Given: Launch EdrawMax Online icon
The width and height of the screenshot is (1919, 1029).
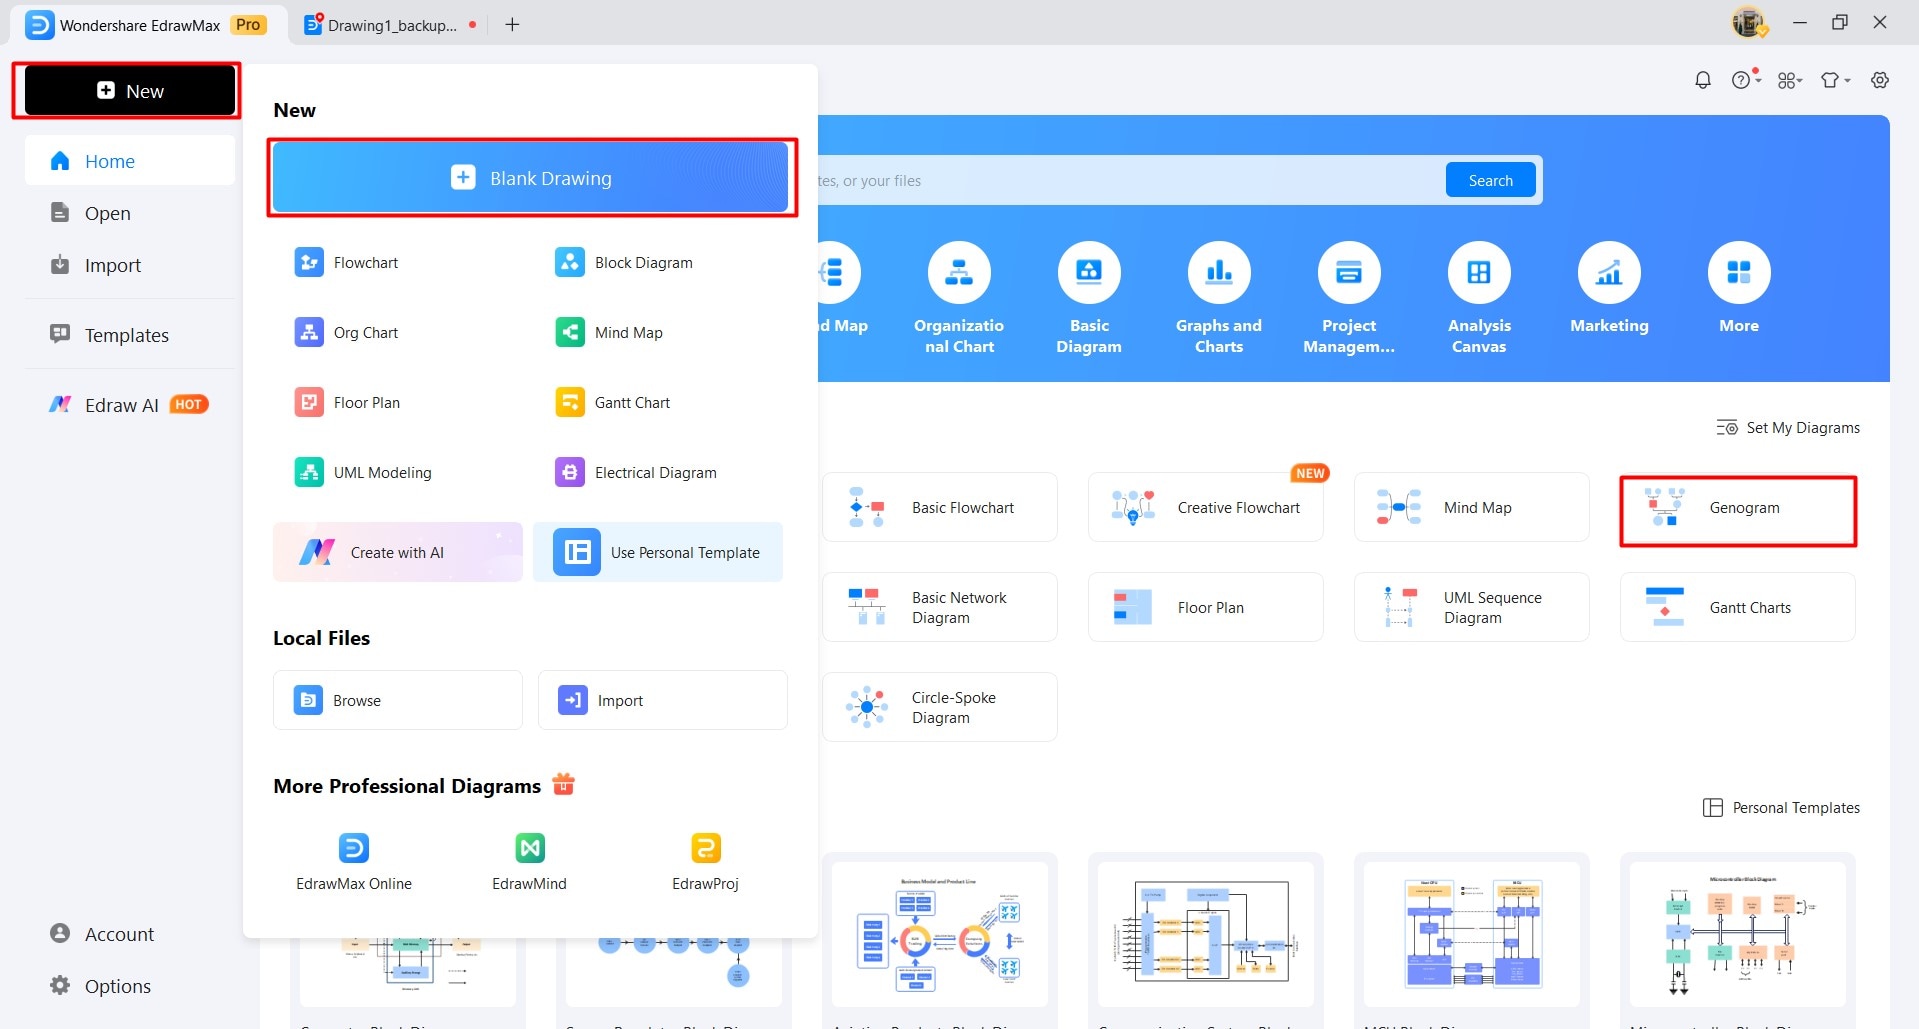Looking at the screenshot, I should [x=354, y=848].
